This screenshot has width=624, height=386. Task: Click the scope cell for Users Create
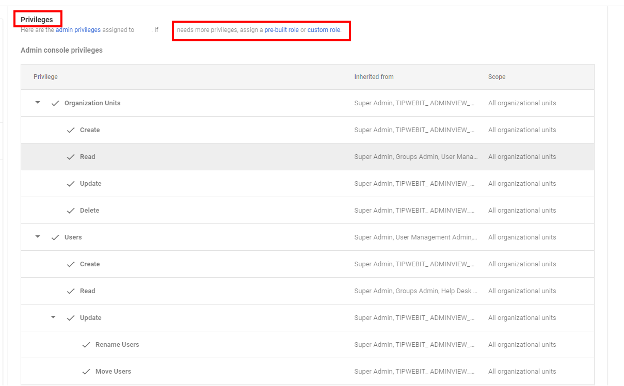522,264
